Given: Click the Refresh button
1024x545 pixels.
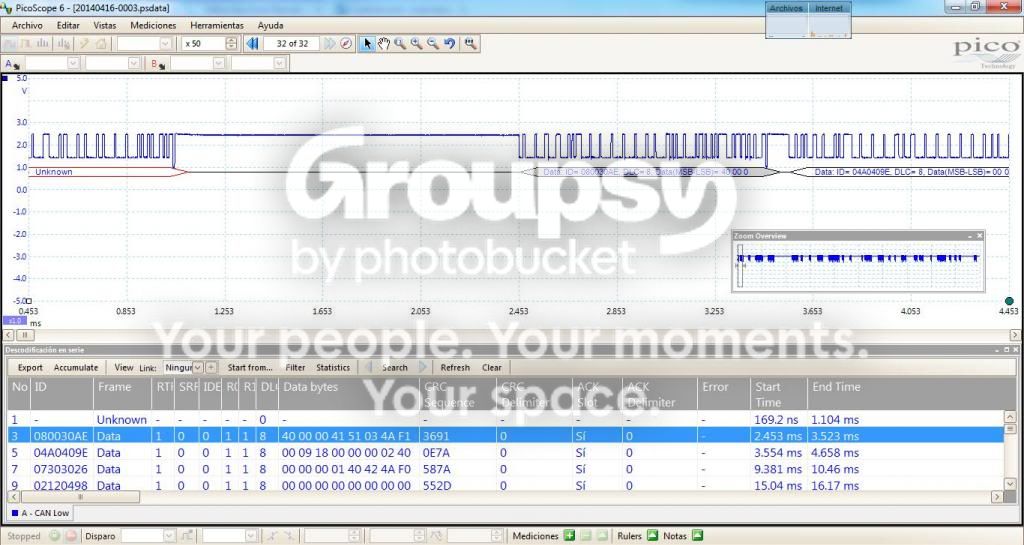Looking at the screenshot, I should pyautogui.click(x=455, y=367).
